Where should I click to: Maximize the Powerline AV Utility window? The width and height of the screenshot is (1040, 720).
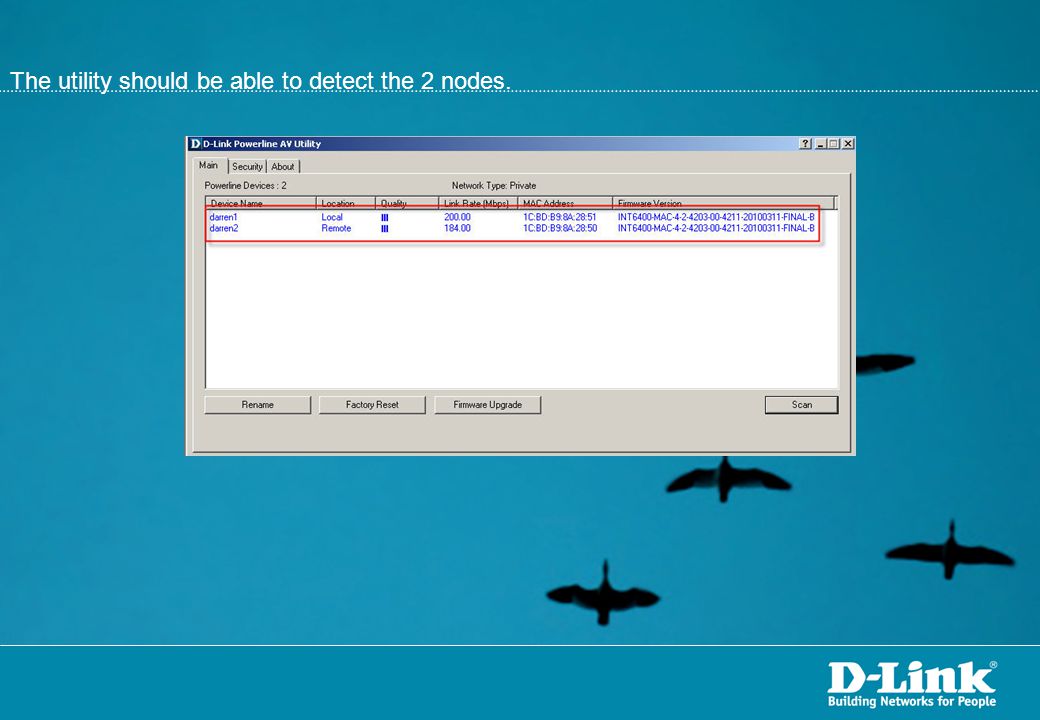833,143
